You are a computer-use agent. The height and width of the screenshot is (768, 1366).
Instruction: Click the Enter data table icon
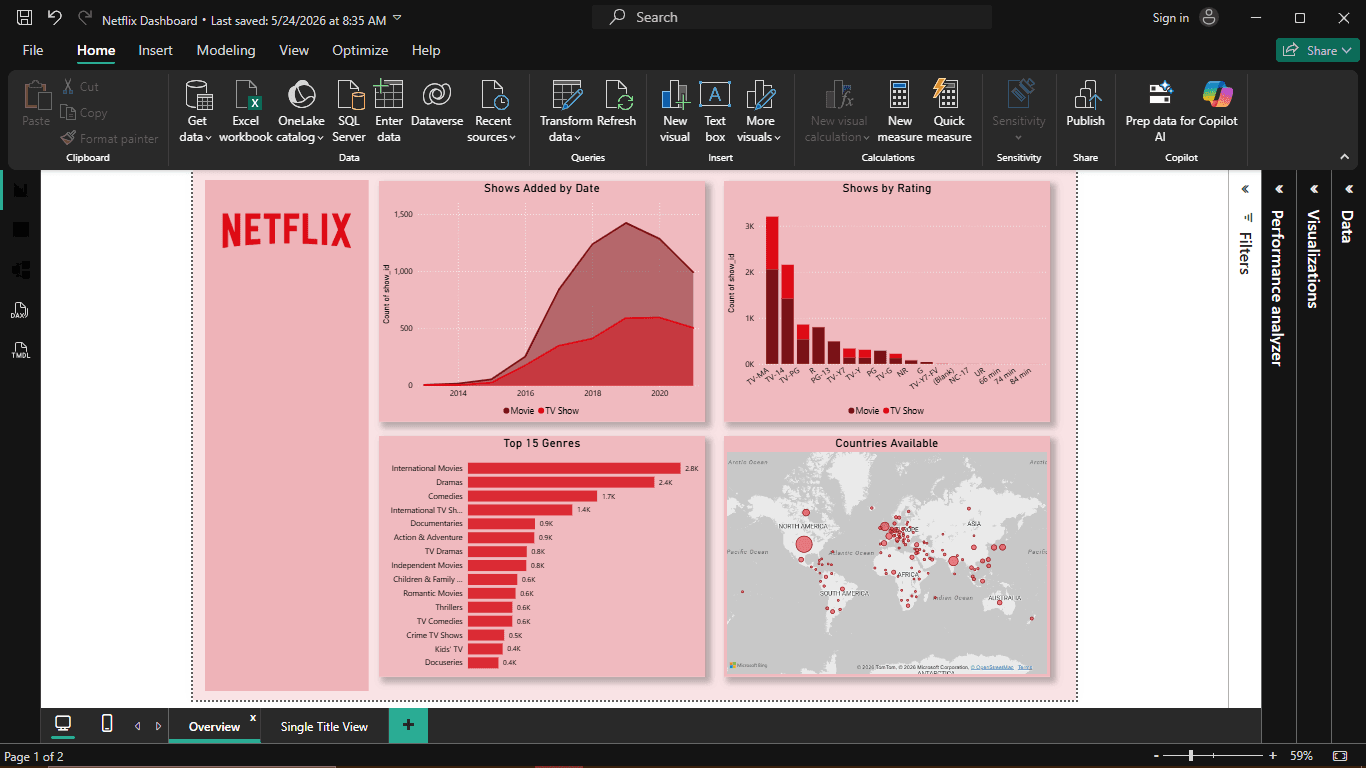point(389,95)
